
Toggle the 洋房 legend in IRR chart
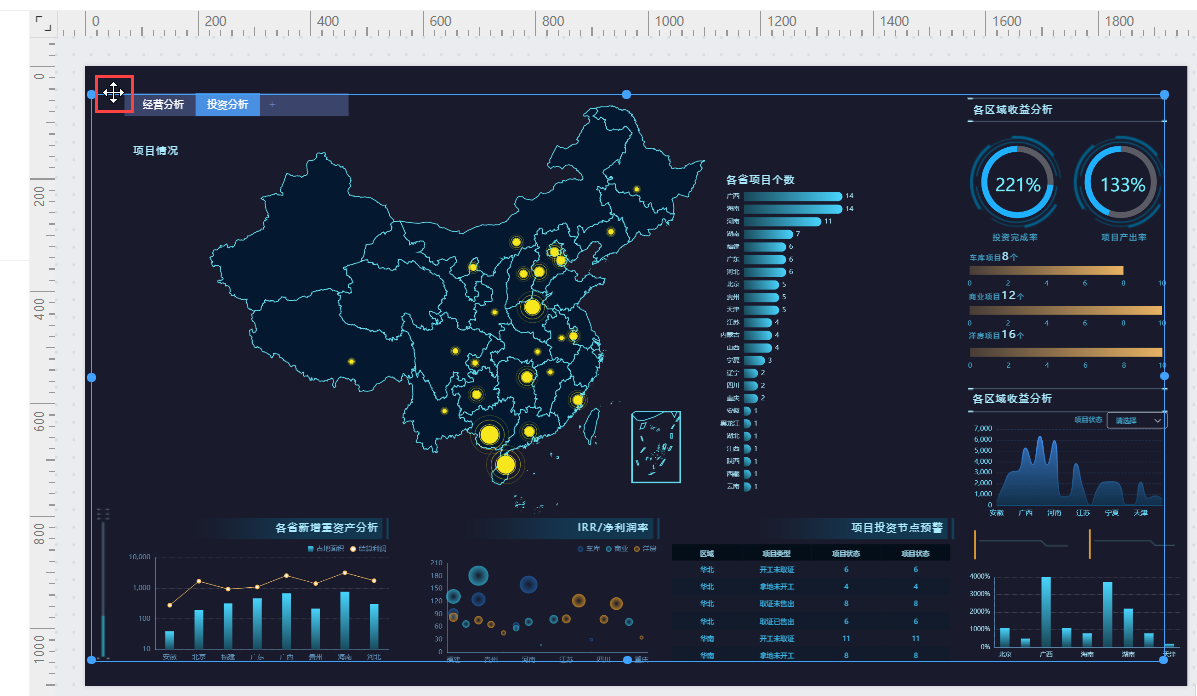click(x=645, y=549)
